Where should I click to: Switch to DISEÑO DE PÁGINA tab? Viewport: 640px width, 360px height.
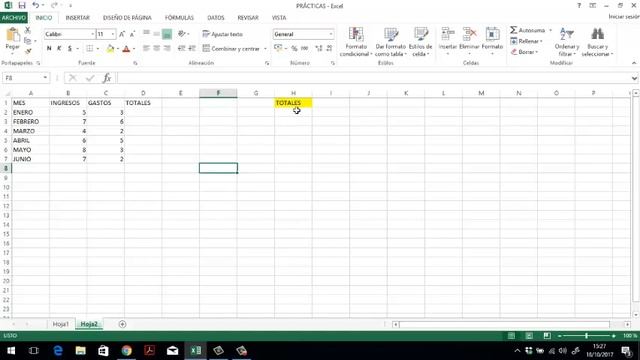click(127, 18)
